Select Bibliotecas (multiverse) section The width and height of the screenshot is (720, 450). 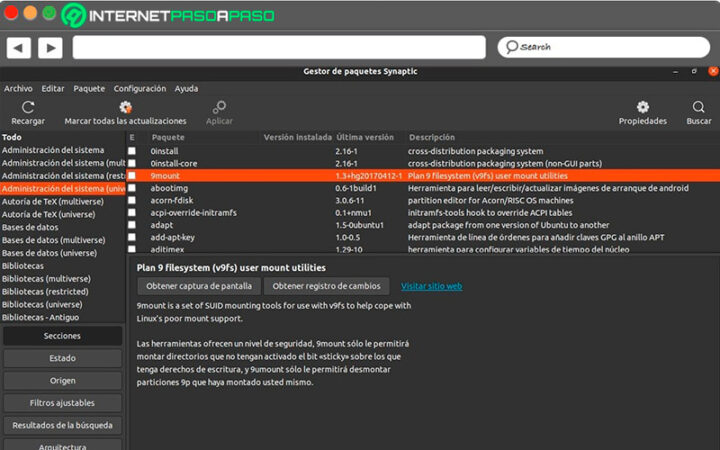coord(46,278)
